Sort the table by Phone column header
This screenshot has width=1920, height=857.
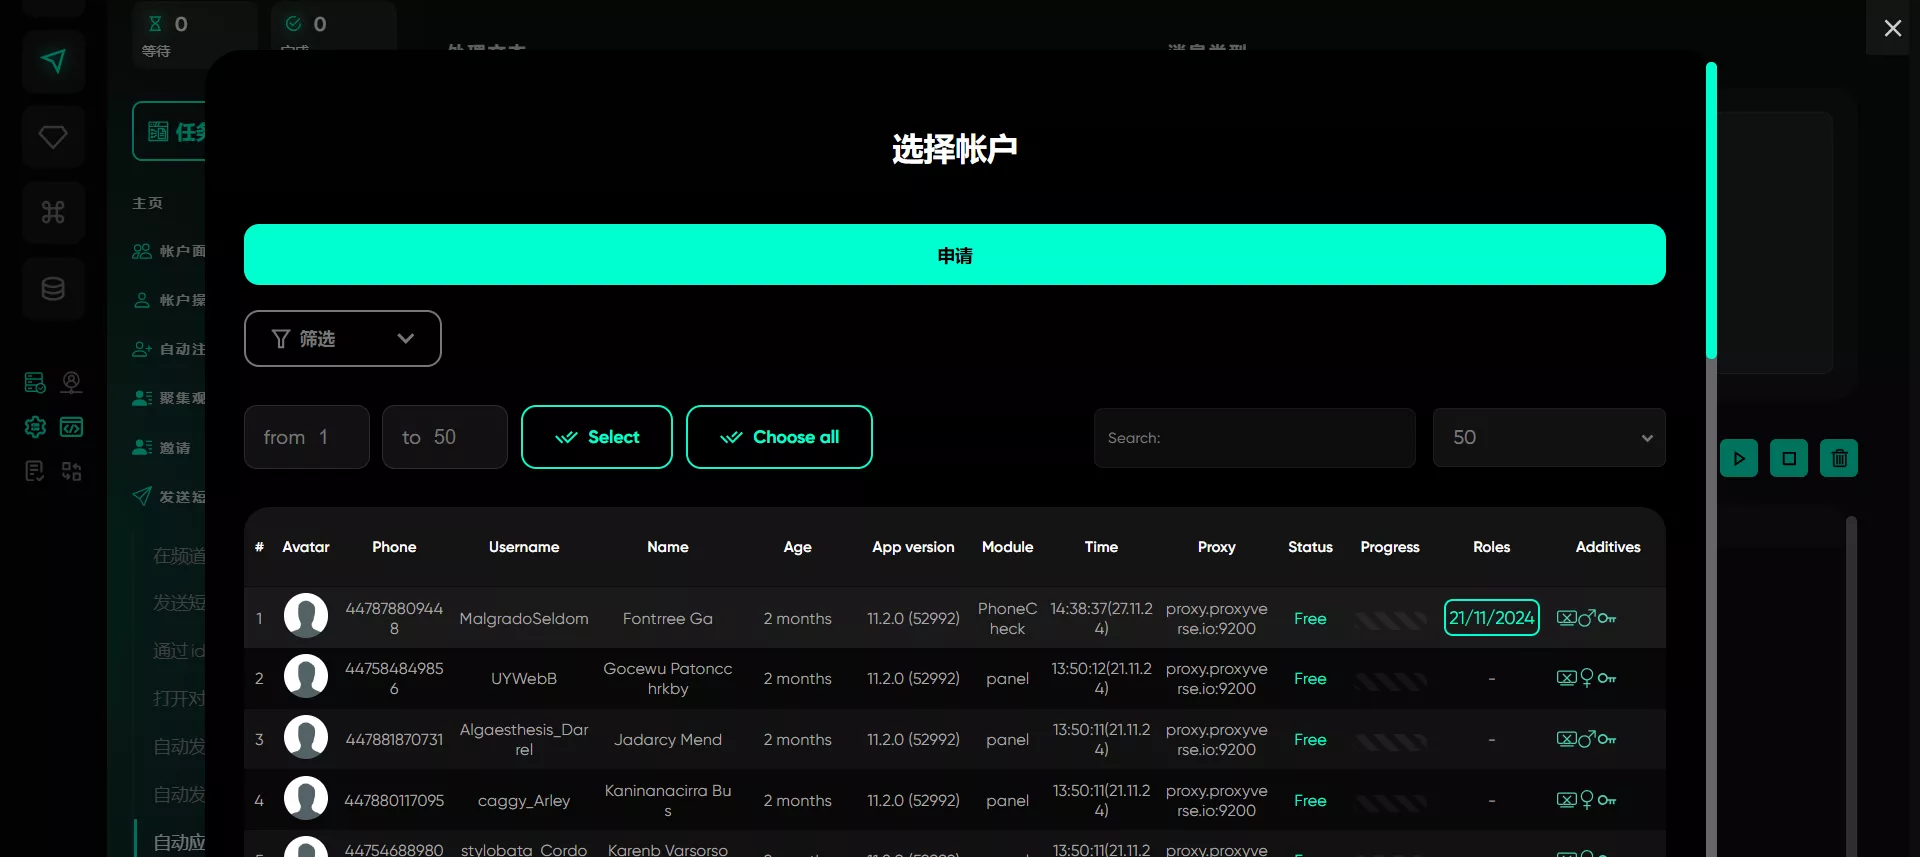point(394,547)
